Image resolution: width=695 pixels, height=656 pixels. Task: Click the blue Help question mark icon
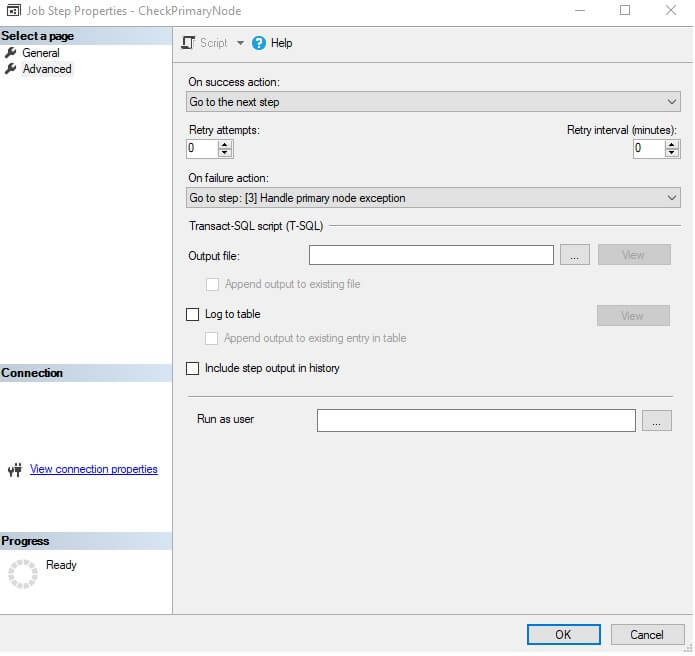259,43
